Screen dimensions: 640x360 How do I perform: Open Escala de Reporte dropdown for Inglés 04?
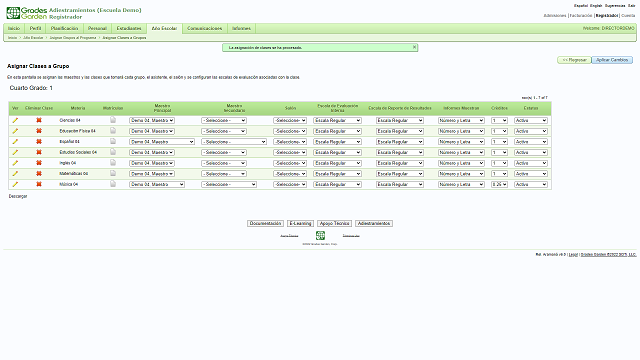click(400, 163)
